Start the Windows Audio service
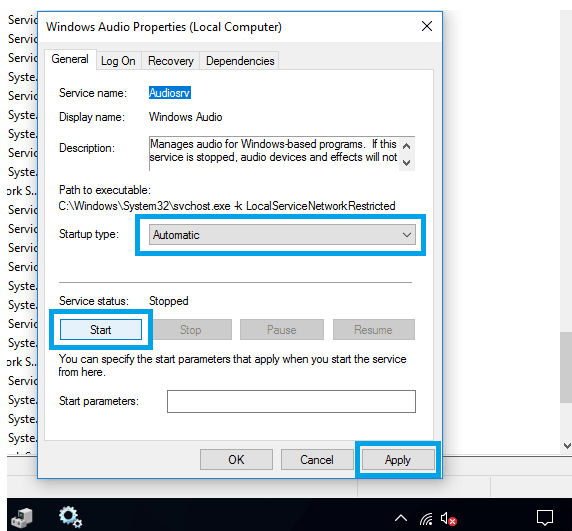Screen dimensions: 572x531 (x=101, y=330)
